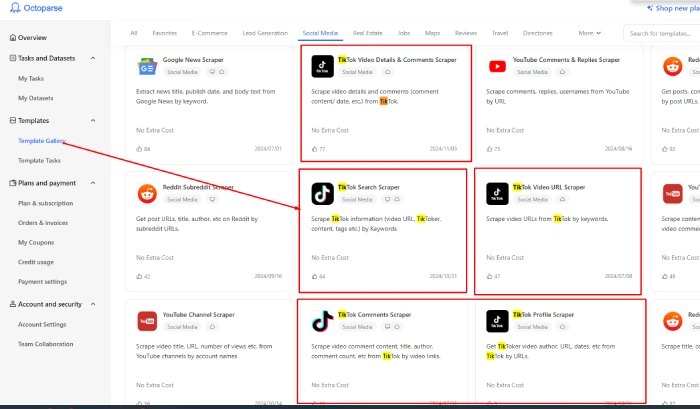The image size is (700, 409).
Task: Click TikTok Comments Scraper icon
Action: tap(322, 321)
